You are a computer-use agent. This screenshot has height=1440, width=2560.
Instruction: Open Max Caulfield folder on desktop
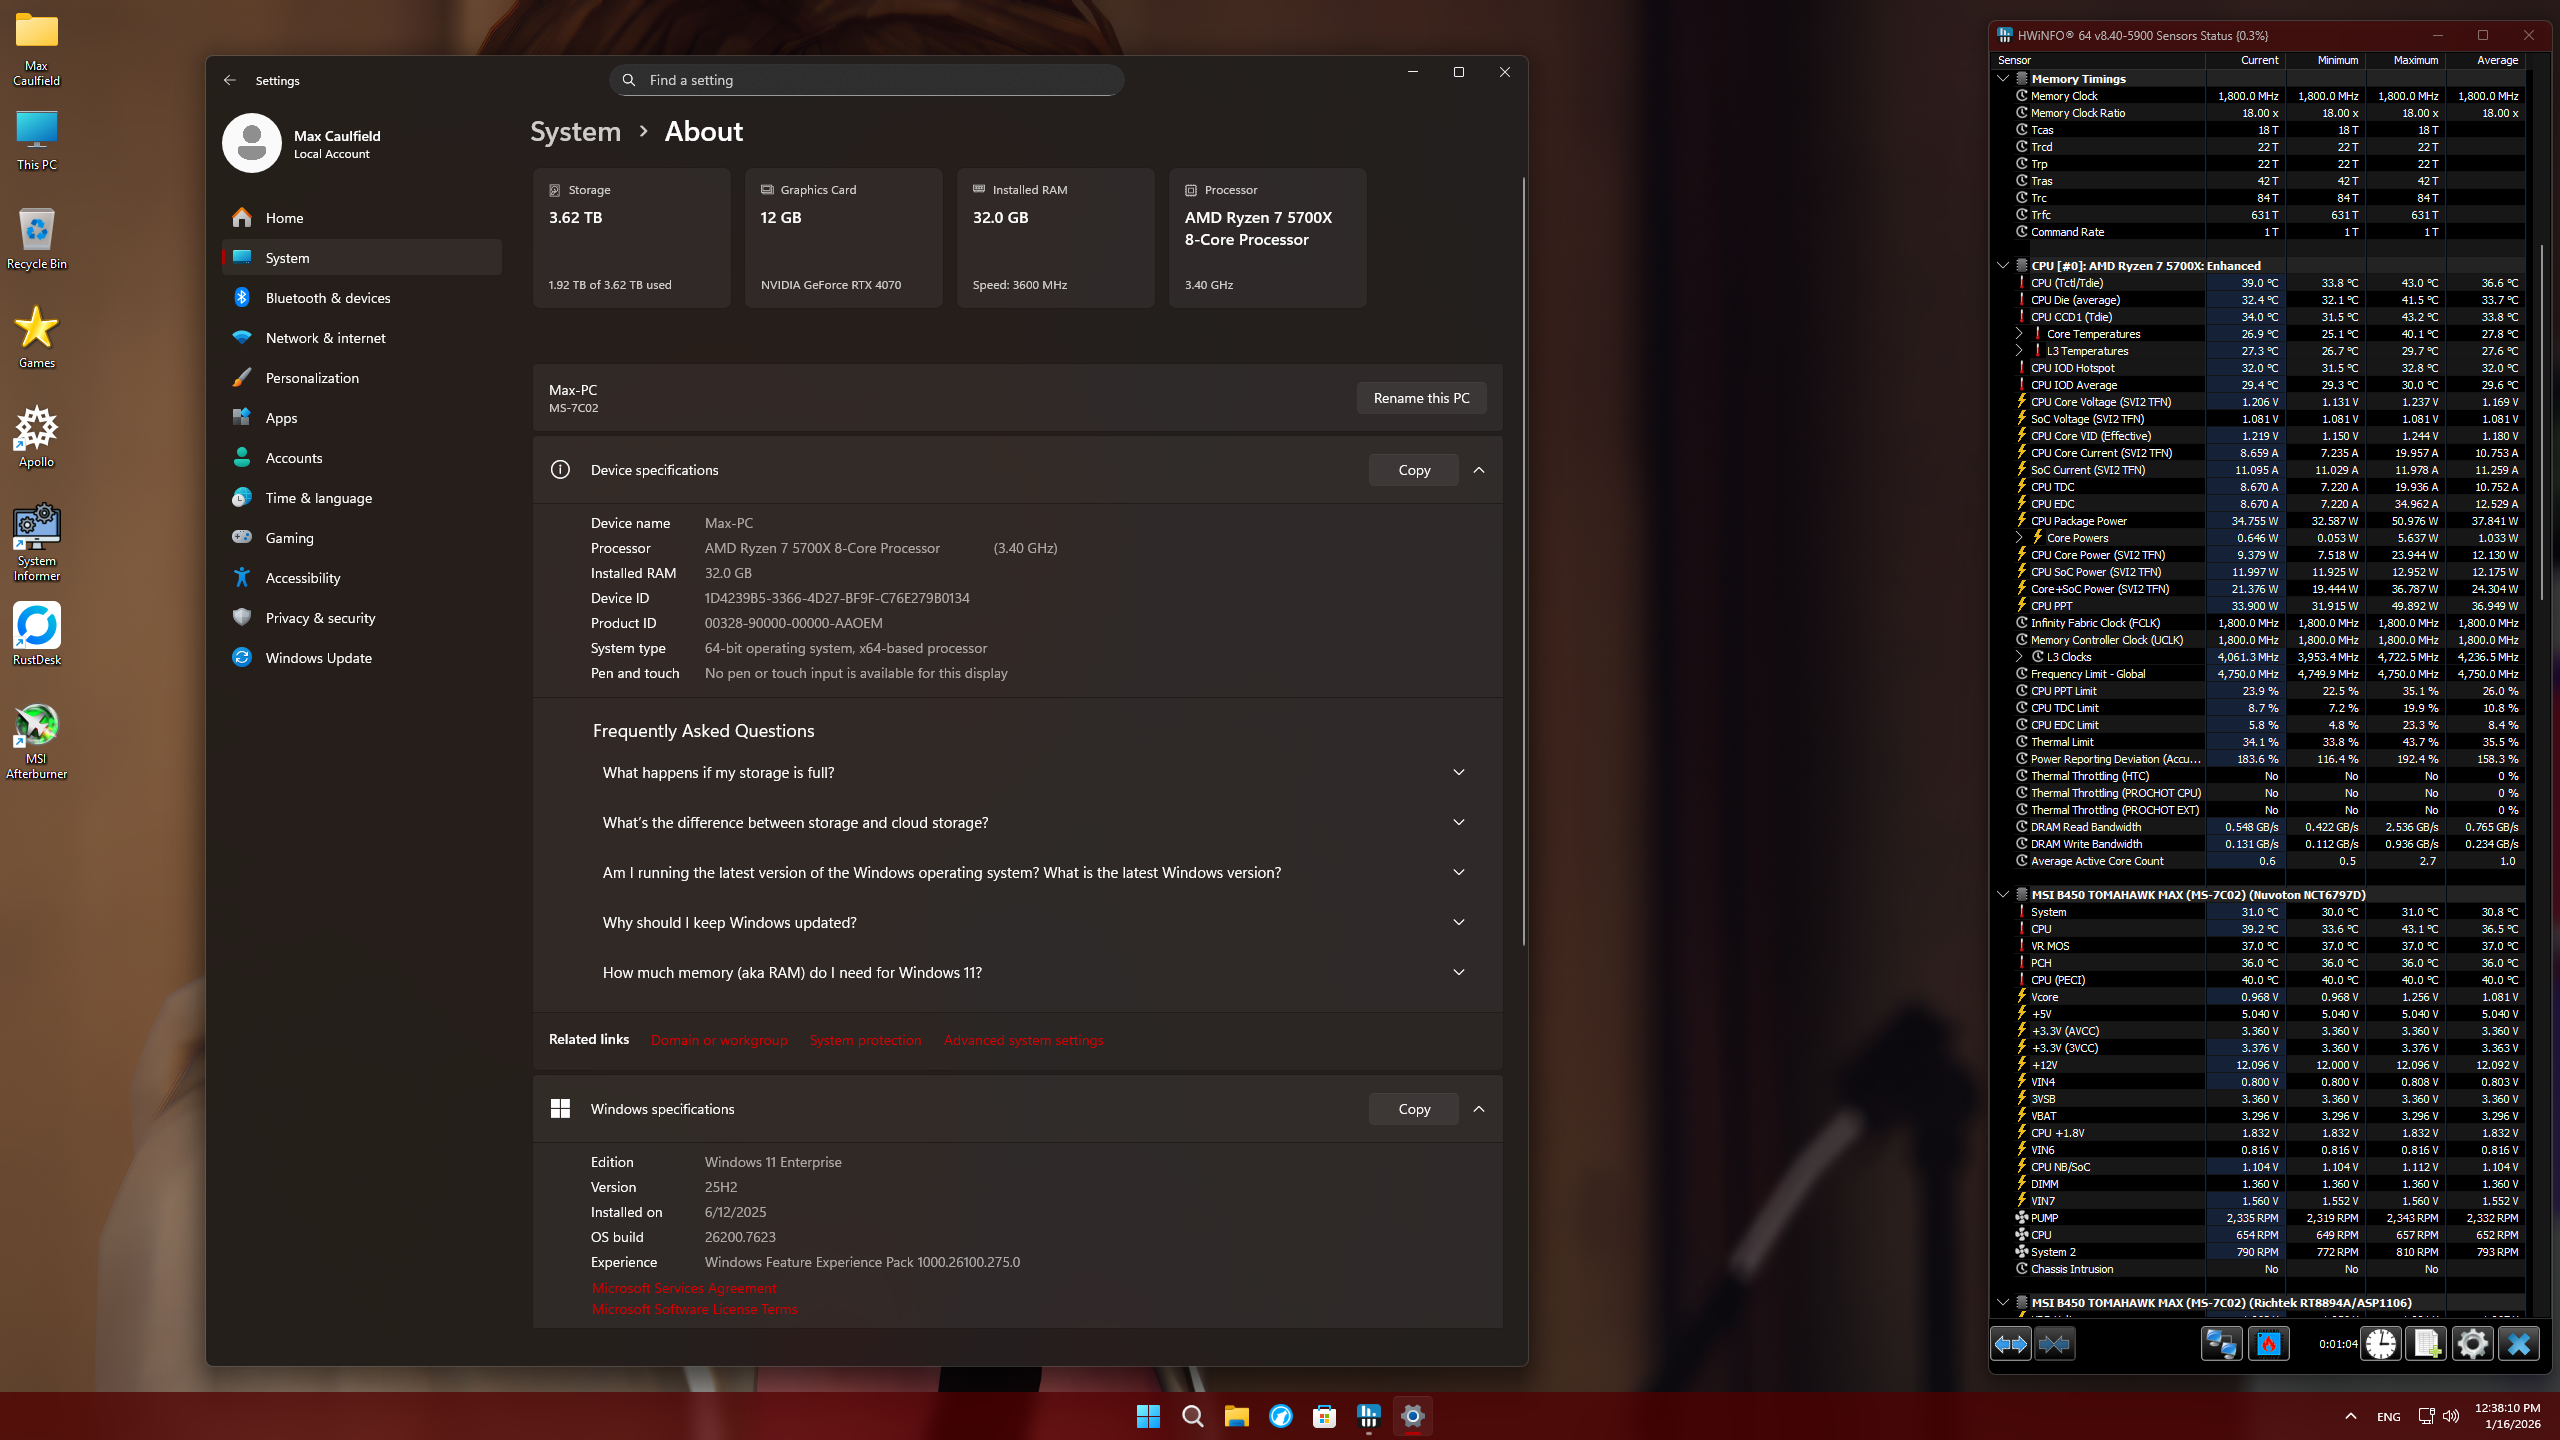click(37, 48)
